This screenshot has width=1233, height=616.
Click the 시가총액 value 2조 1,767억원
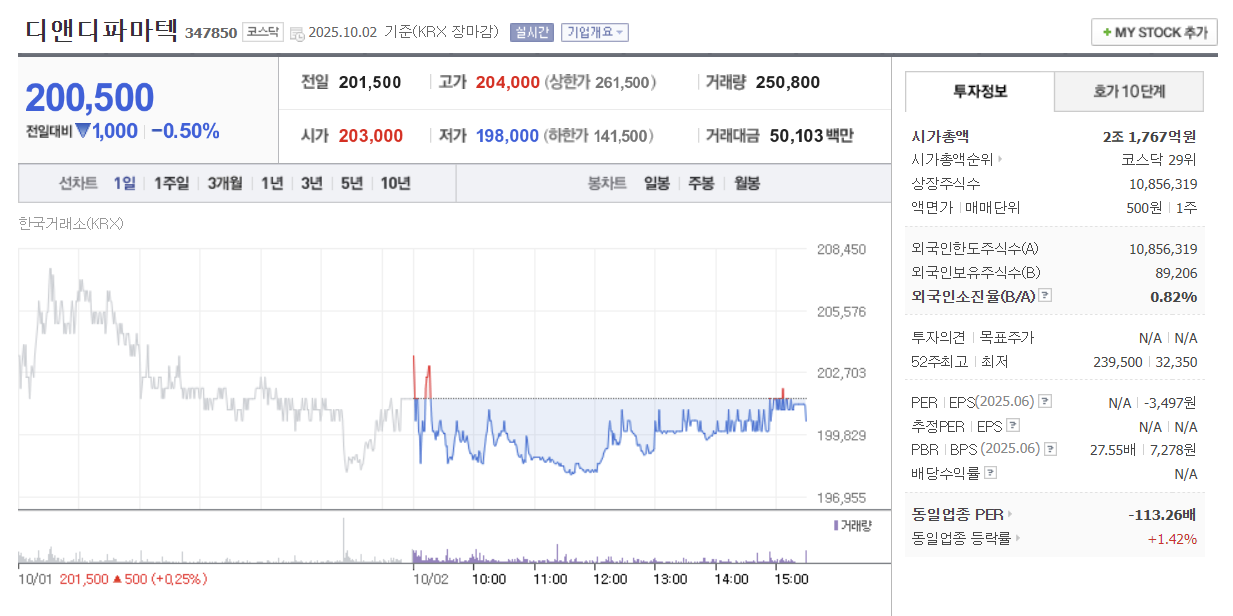[1150, 136]
